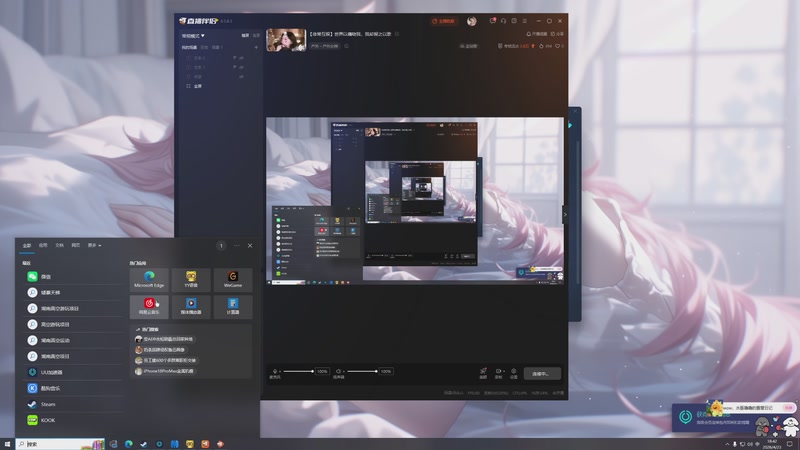Click the message icon with red dot in streaming app
800x450 pixels.
point(492,21)
